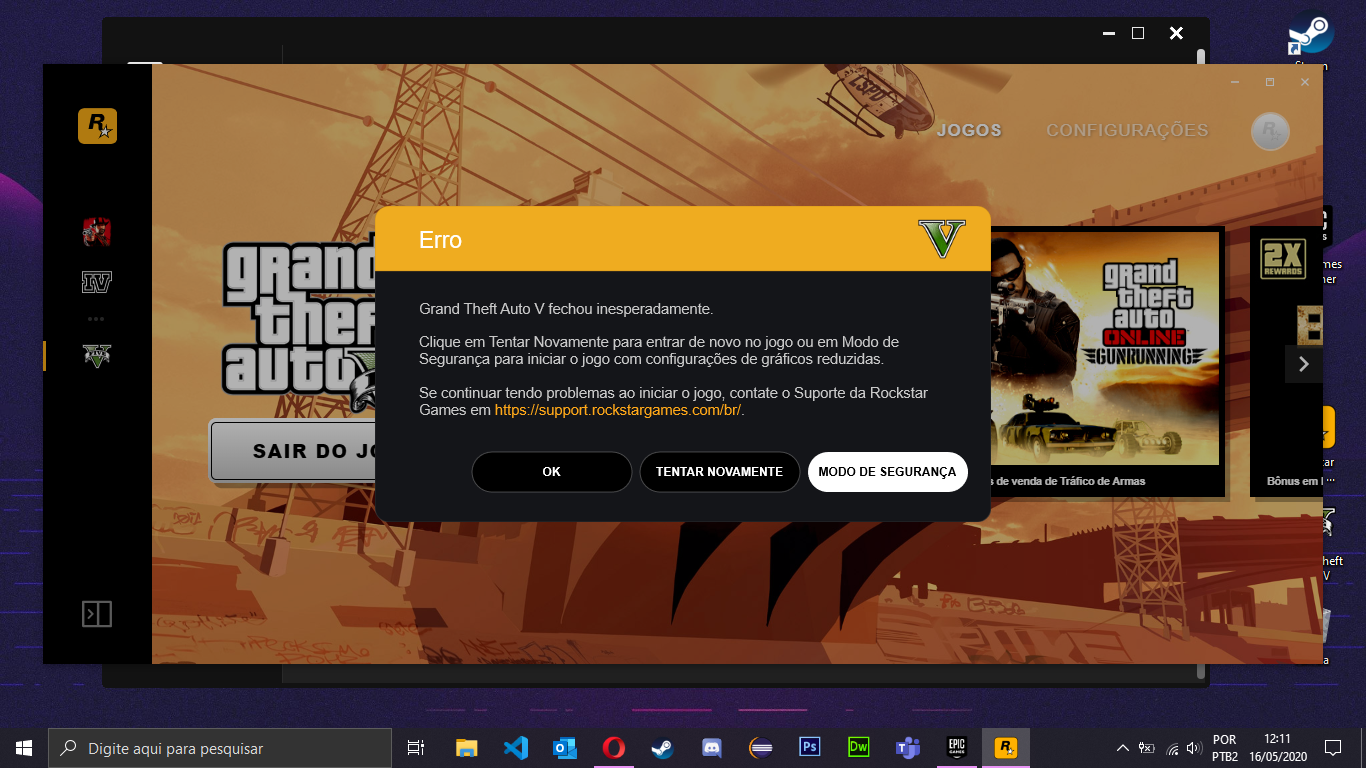Minimize the Rockstar launcher window

1234,82
